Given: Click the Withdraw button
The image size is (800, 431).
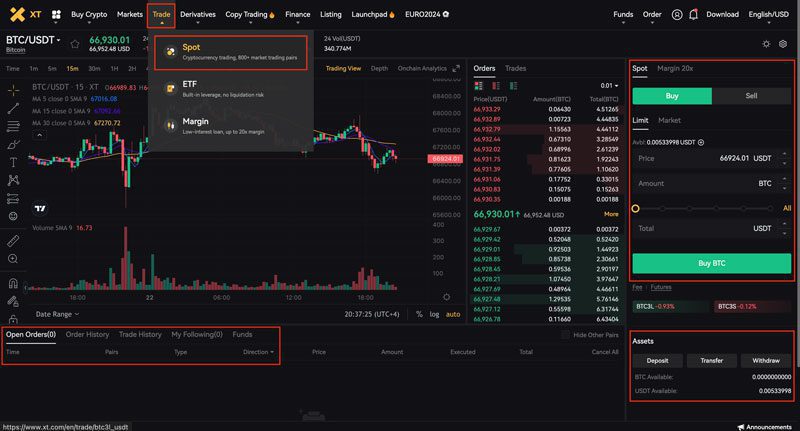Looking at the screenshot, I should click(x=766, y=361).
